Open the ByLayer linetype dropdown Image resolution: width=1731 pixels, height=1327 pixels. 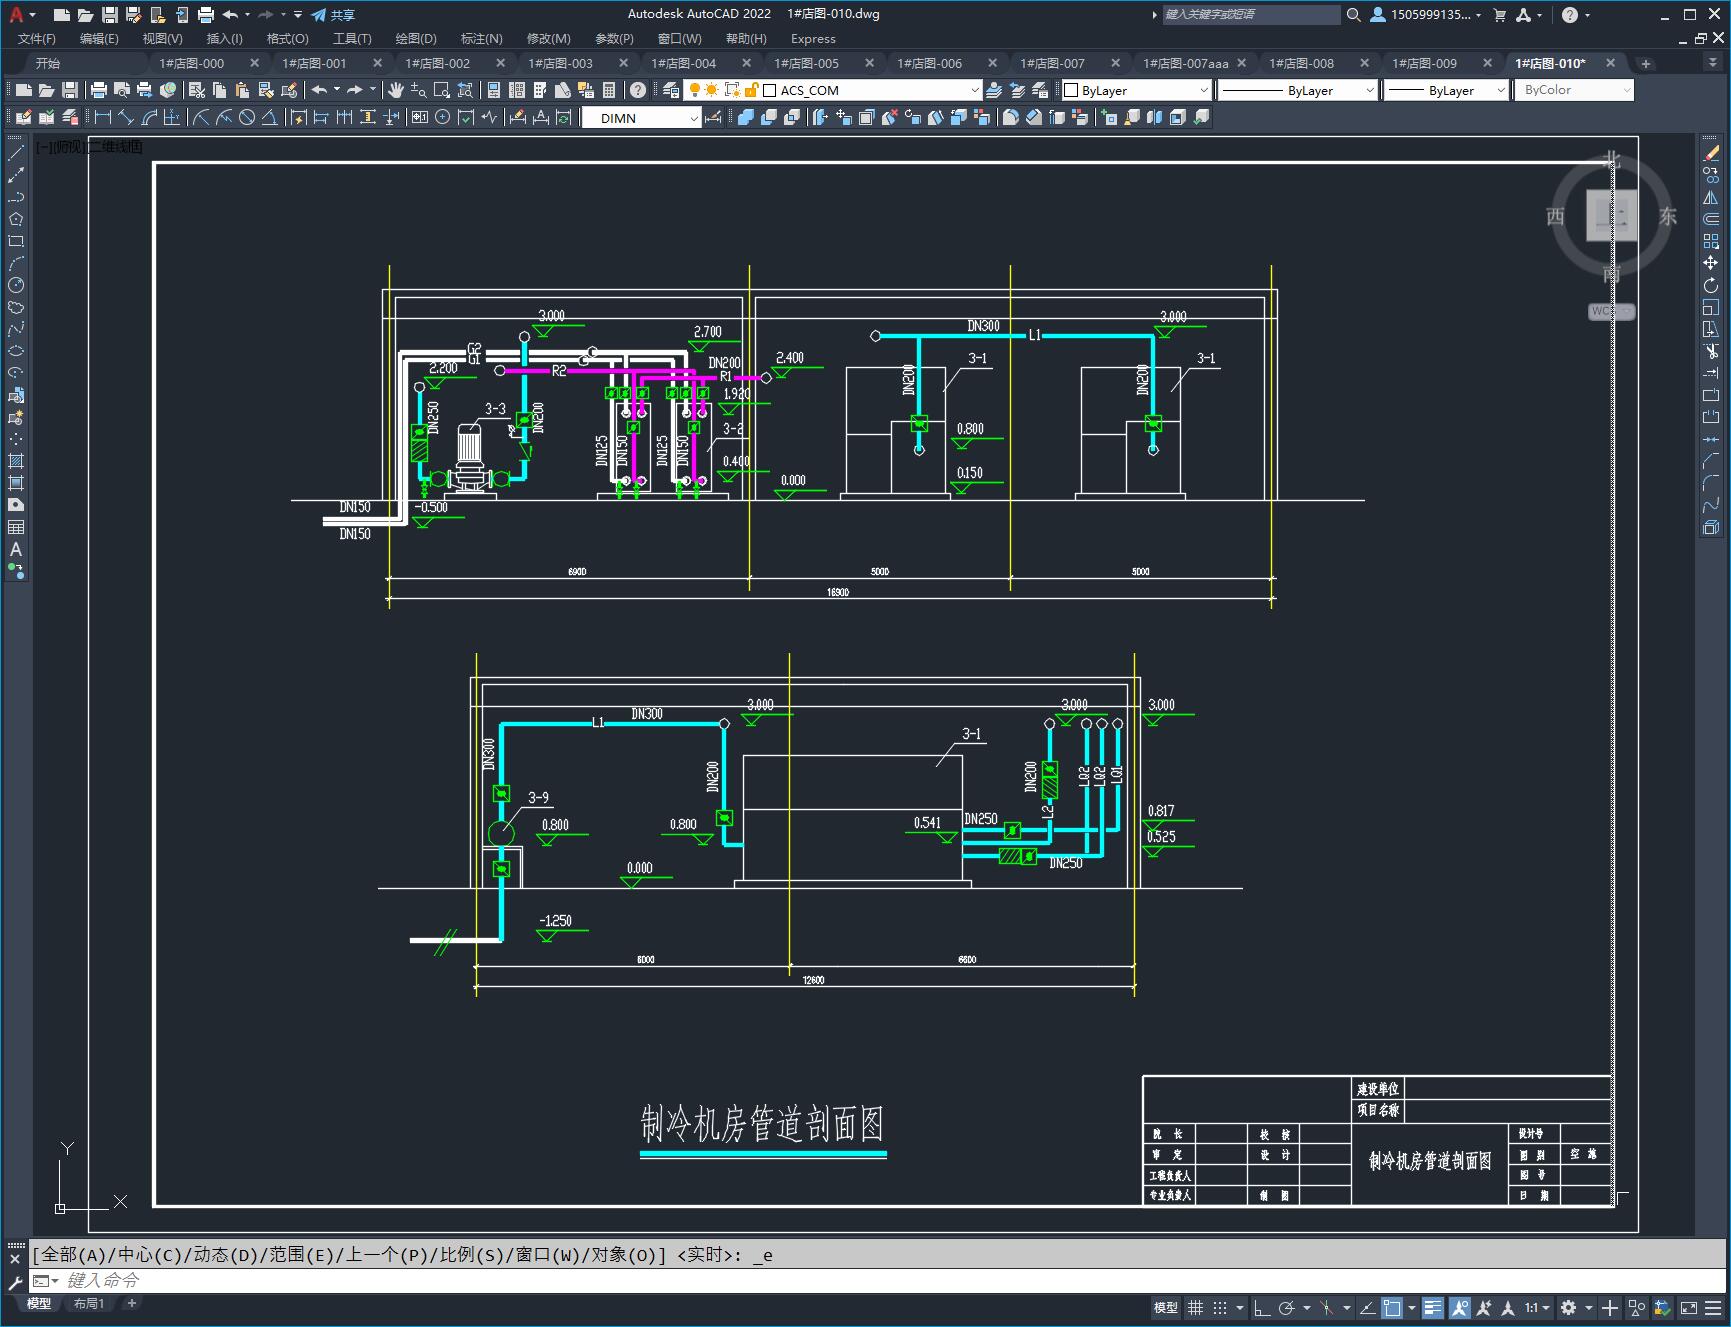pyautogui.click(x=1370, y=90)
